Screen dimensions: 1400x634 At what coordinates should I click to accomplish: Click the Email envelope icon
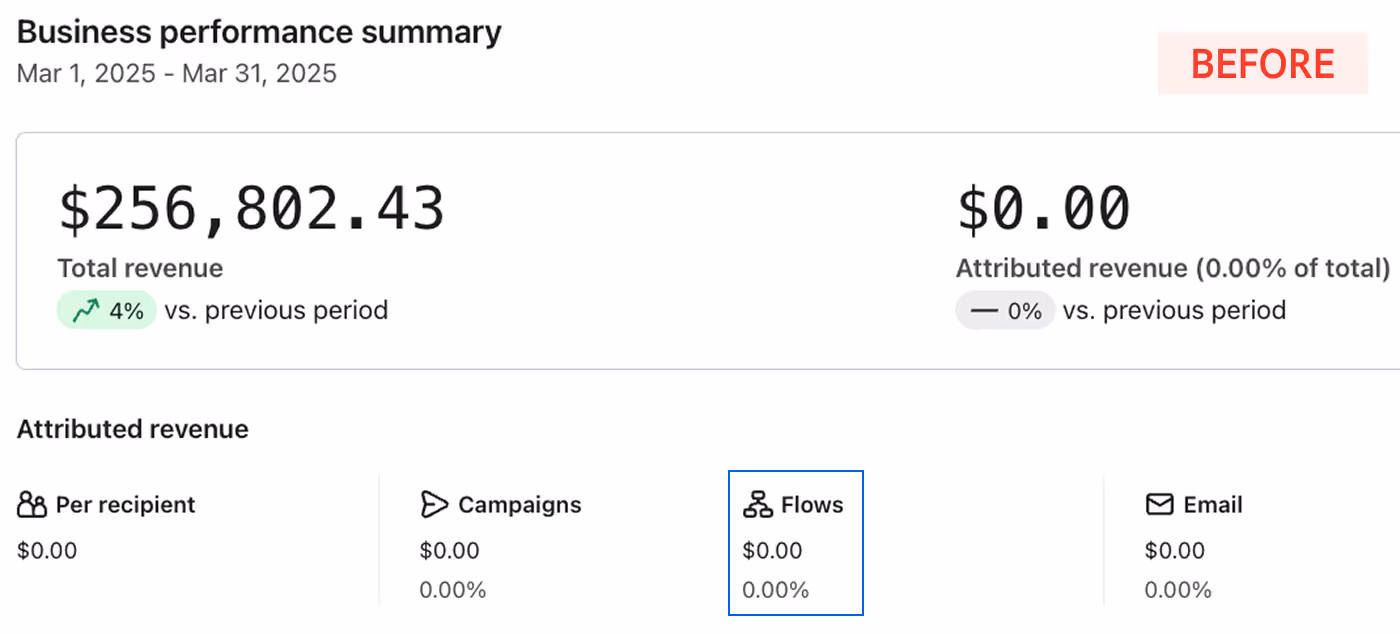click(x=1159, y=505)
